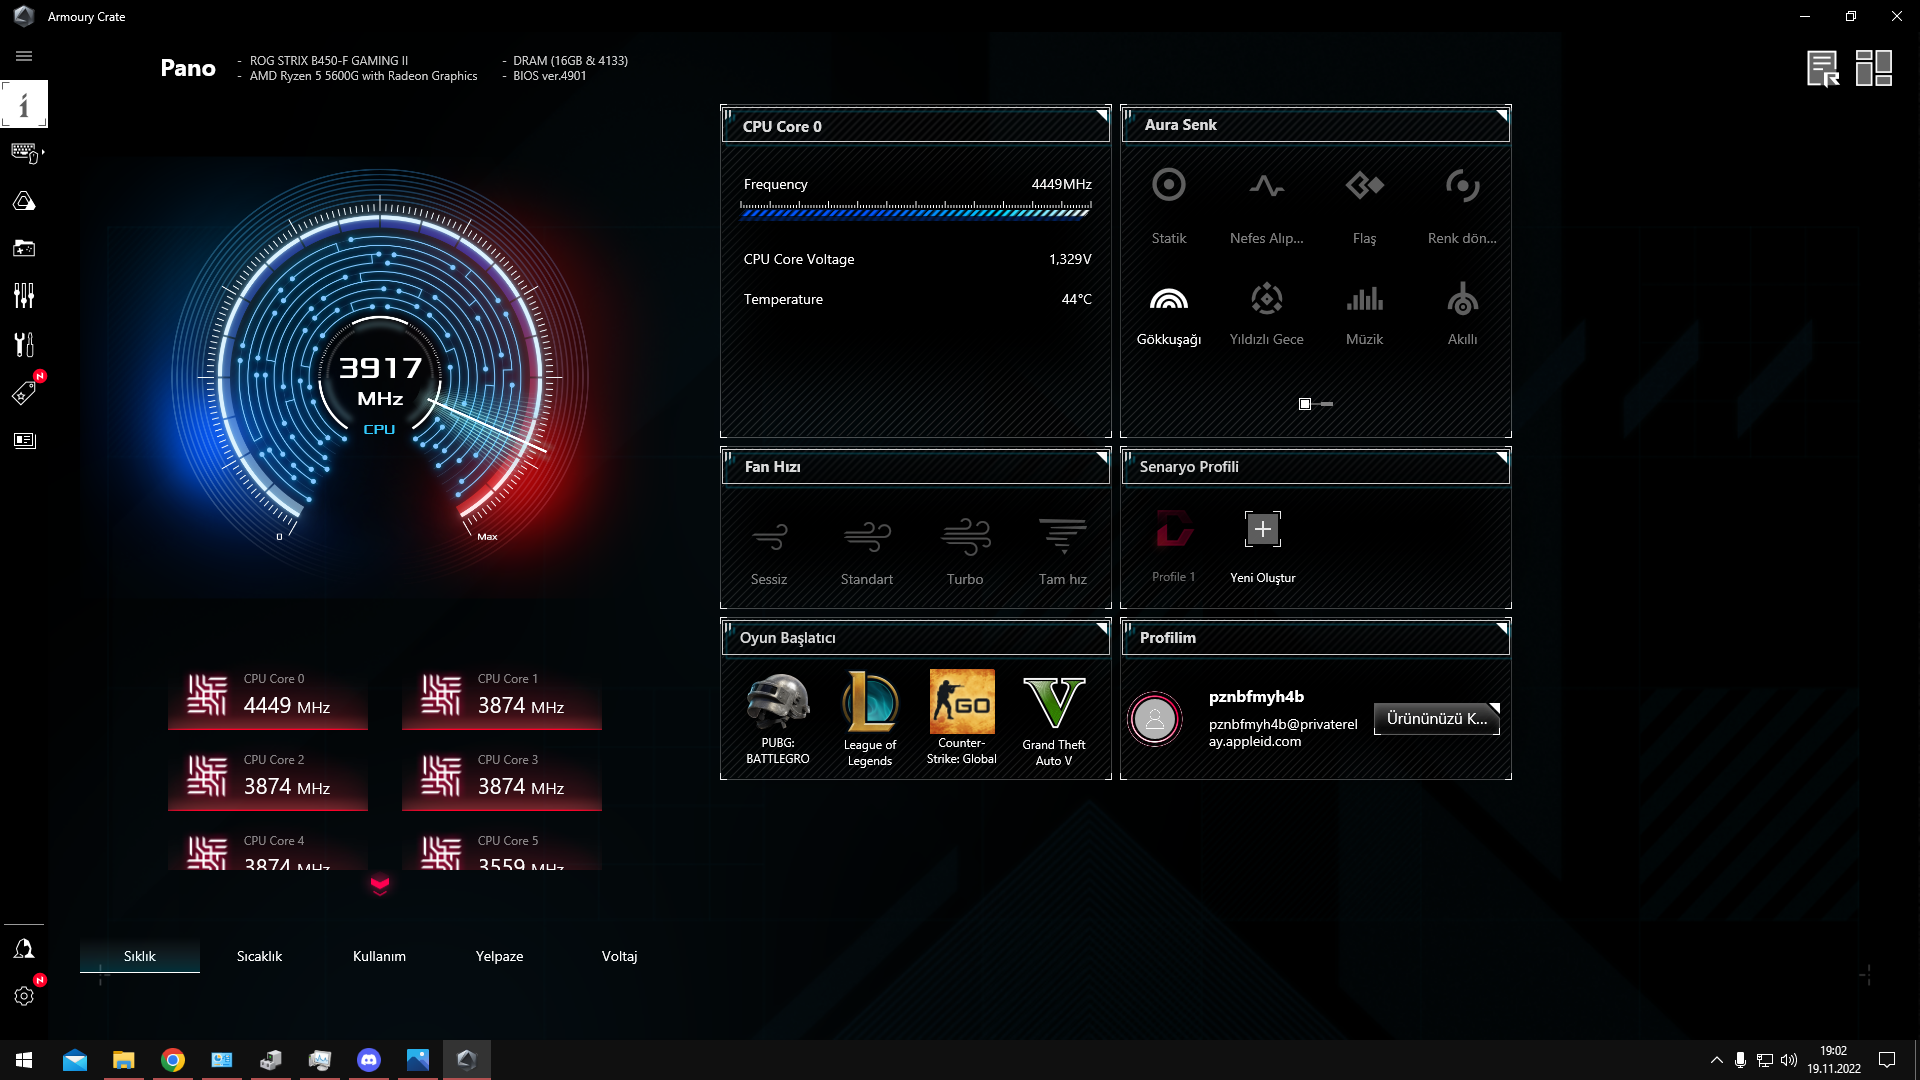
Task: Expand the Aura Senk panel corner
Action: pyautogui.click(x=1501, y=115)
